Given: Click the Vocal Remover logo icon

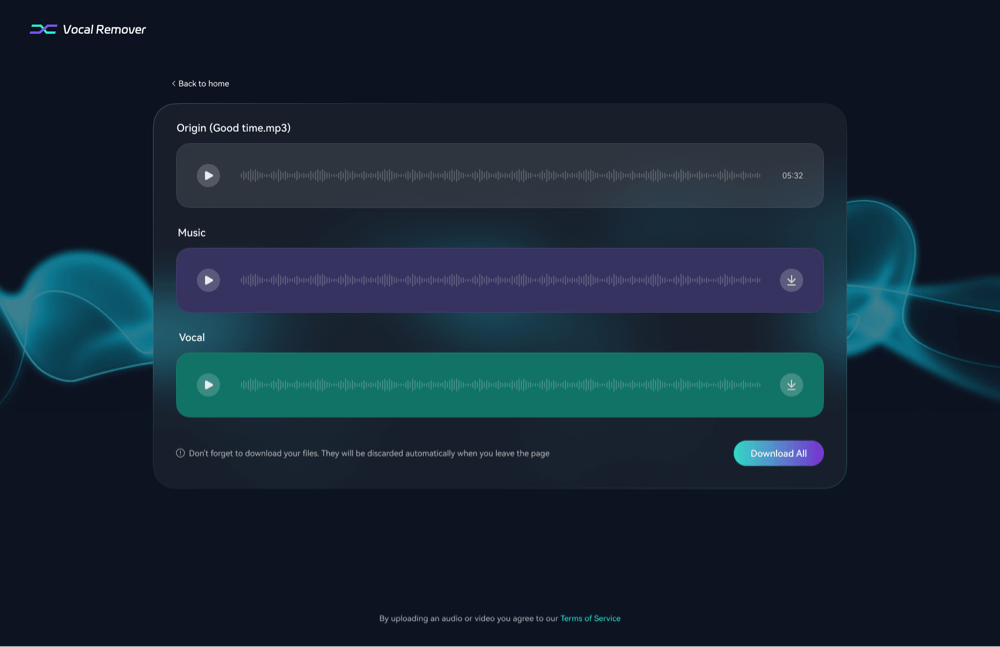Looking at the screenshot, I should click(x=42, y=29).
